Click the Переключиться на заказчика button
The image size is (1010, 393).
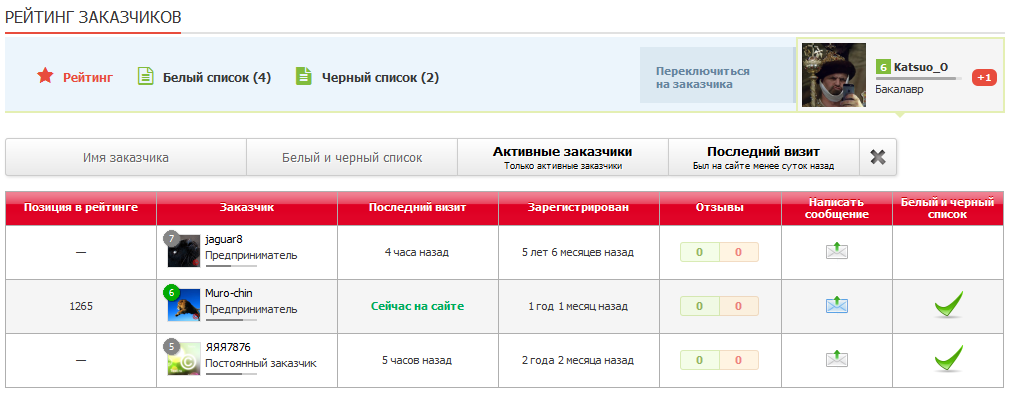[716, 77]
